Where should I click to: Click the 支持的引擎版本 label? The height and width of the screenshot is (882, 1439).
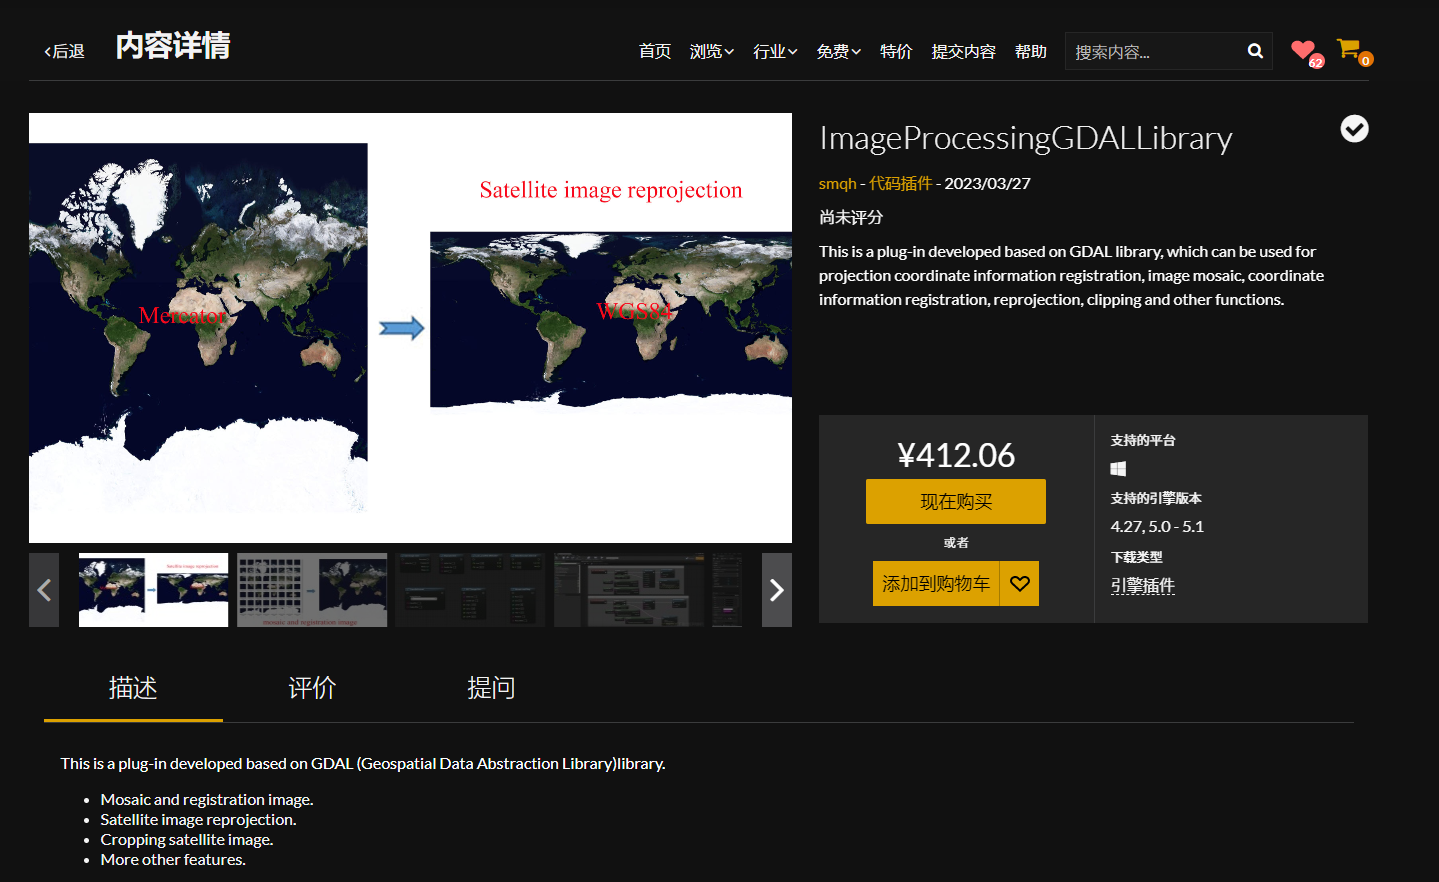(x=1156, y=498)
